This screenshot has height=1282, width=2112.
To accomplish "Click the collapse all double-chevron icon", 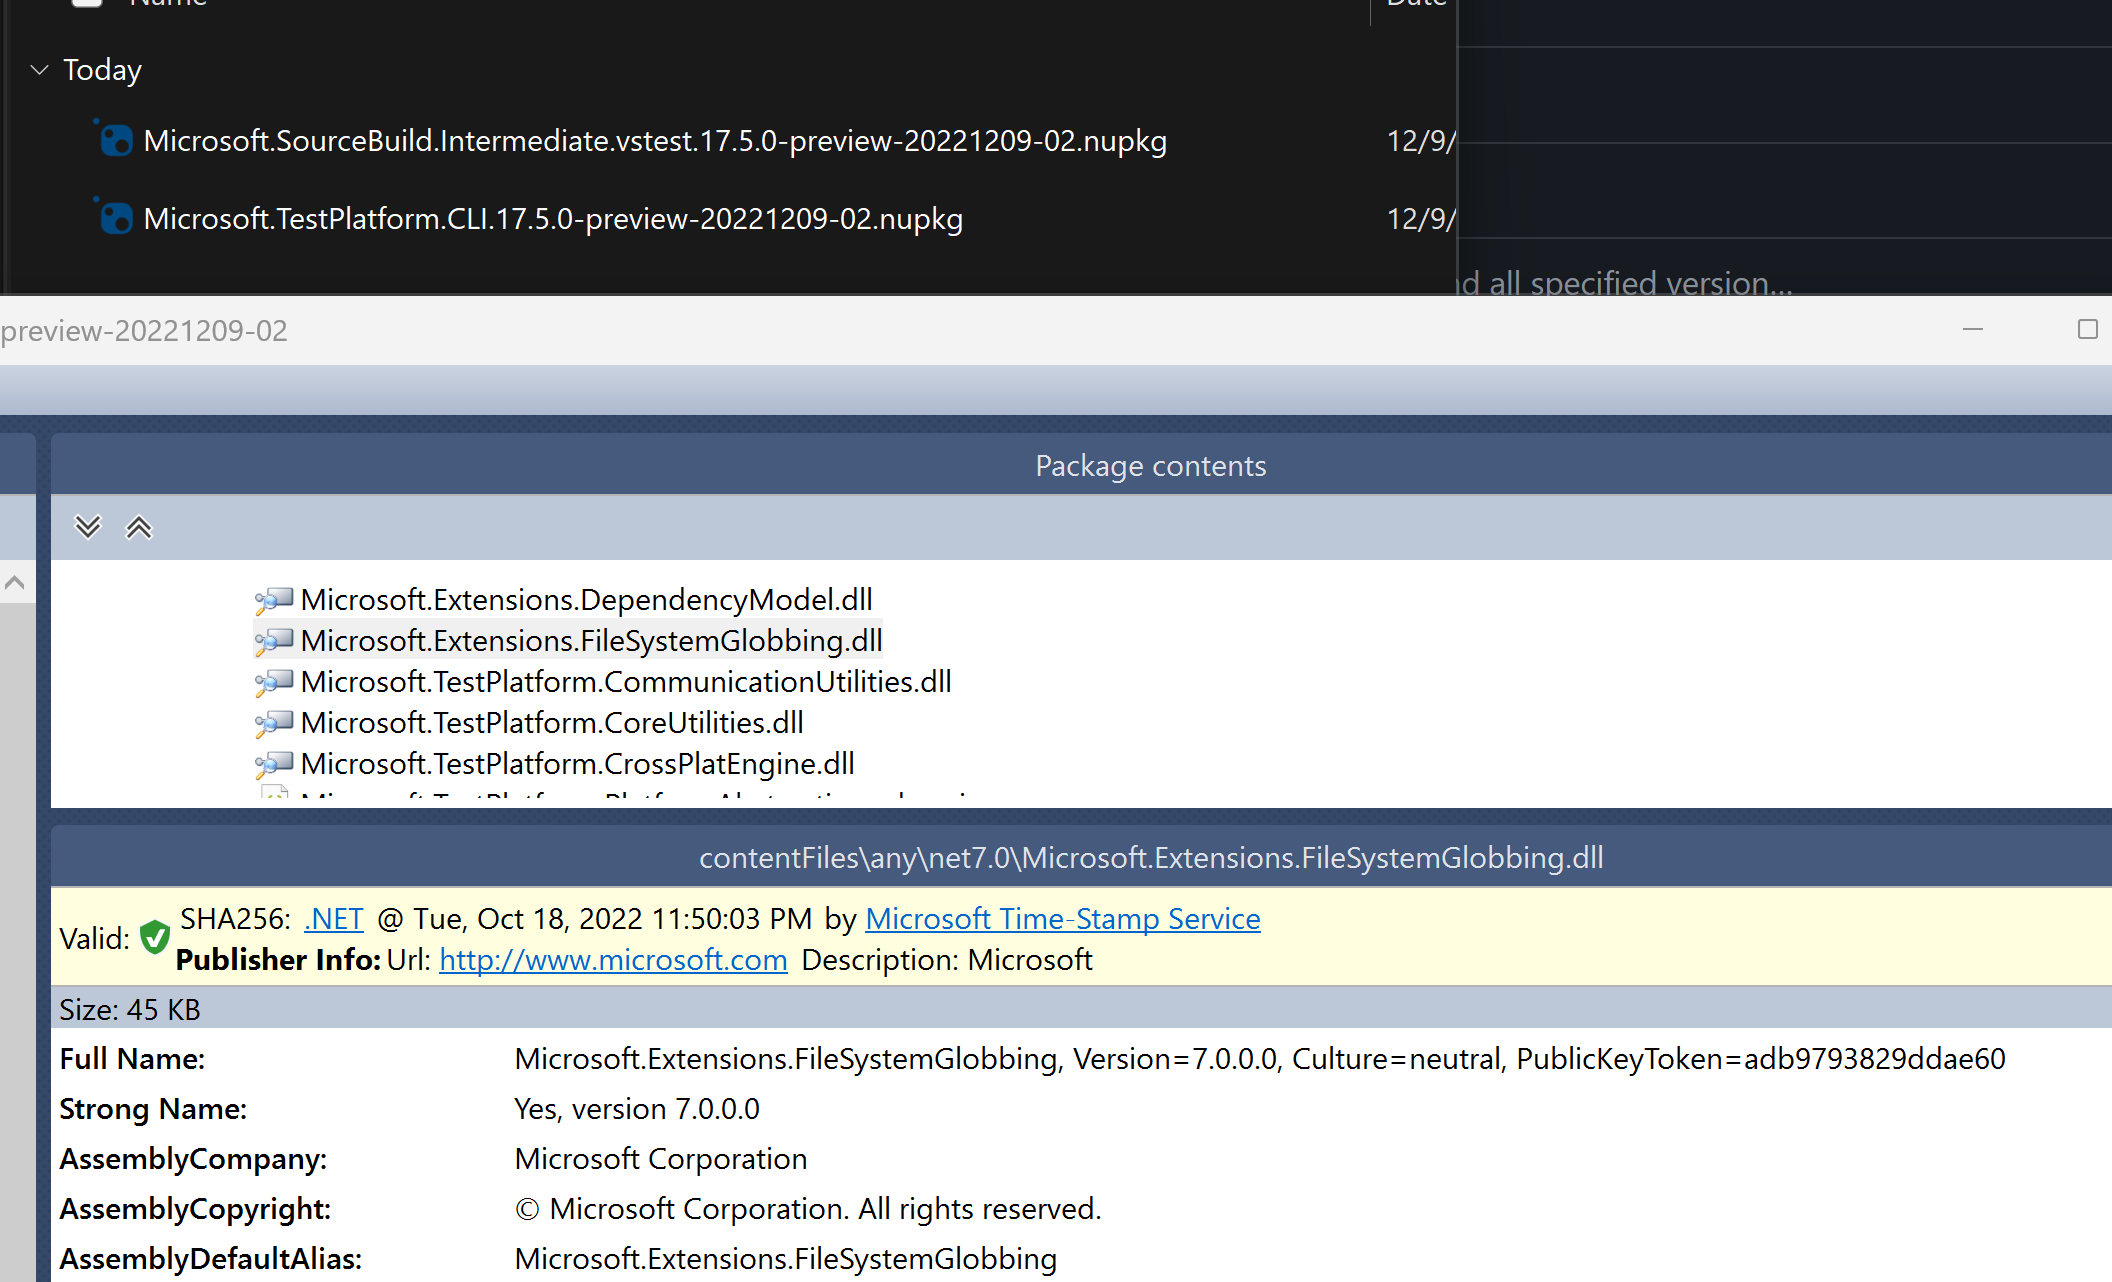I will point(138,527).
